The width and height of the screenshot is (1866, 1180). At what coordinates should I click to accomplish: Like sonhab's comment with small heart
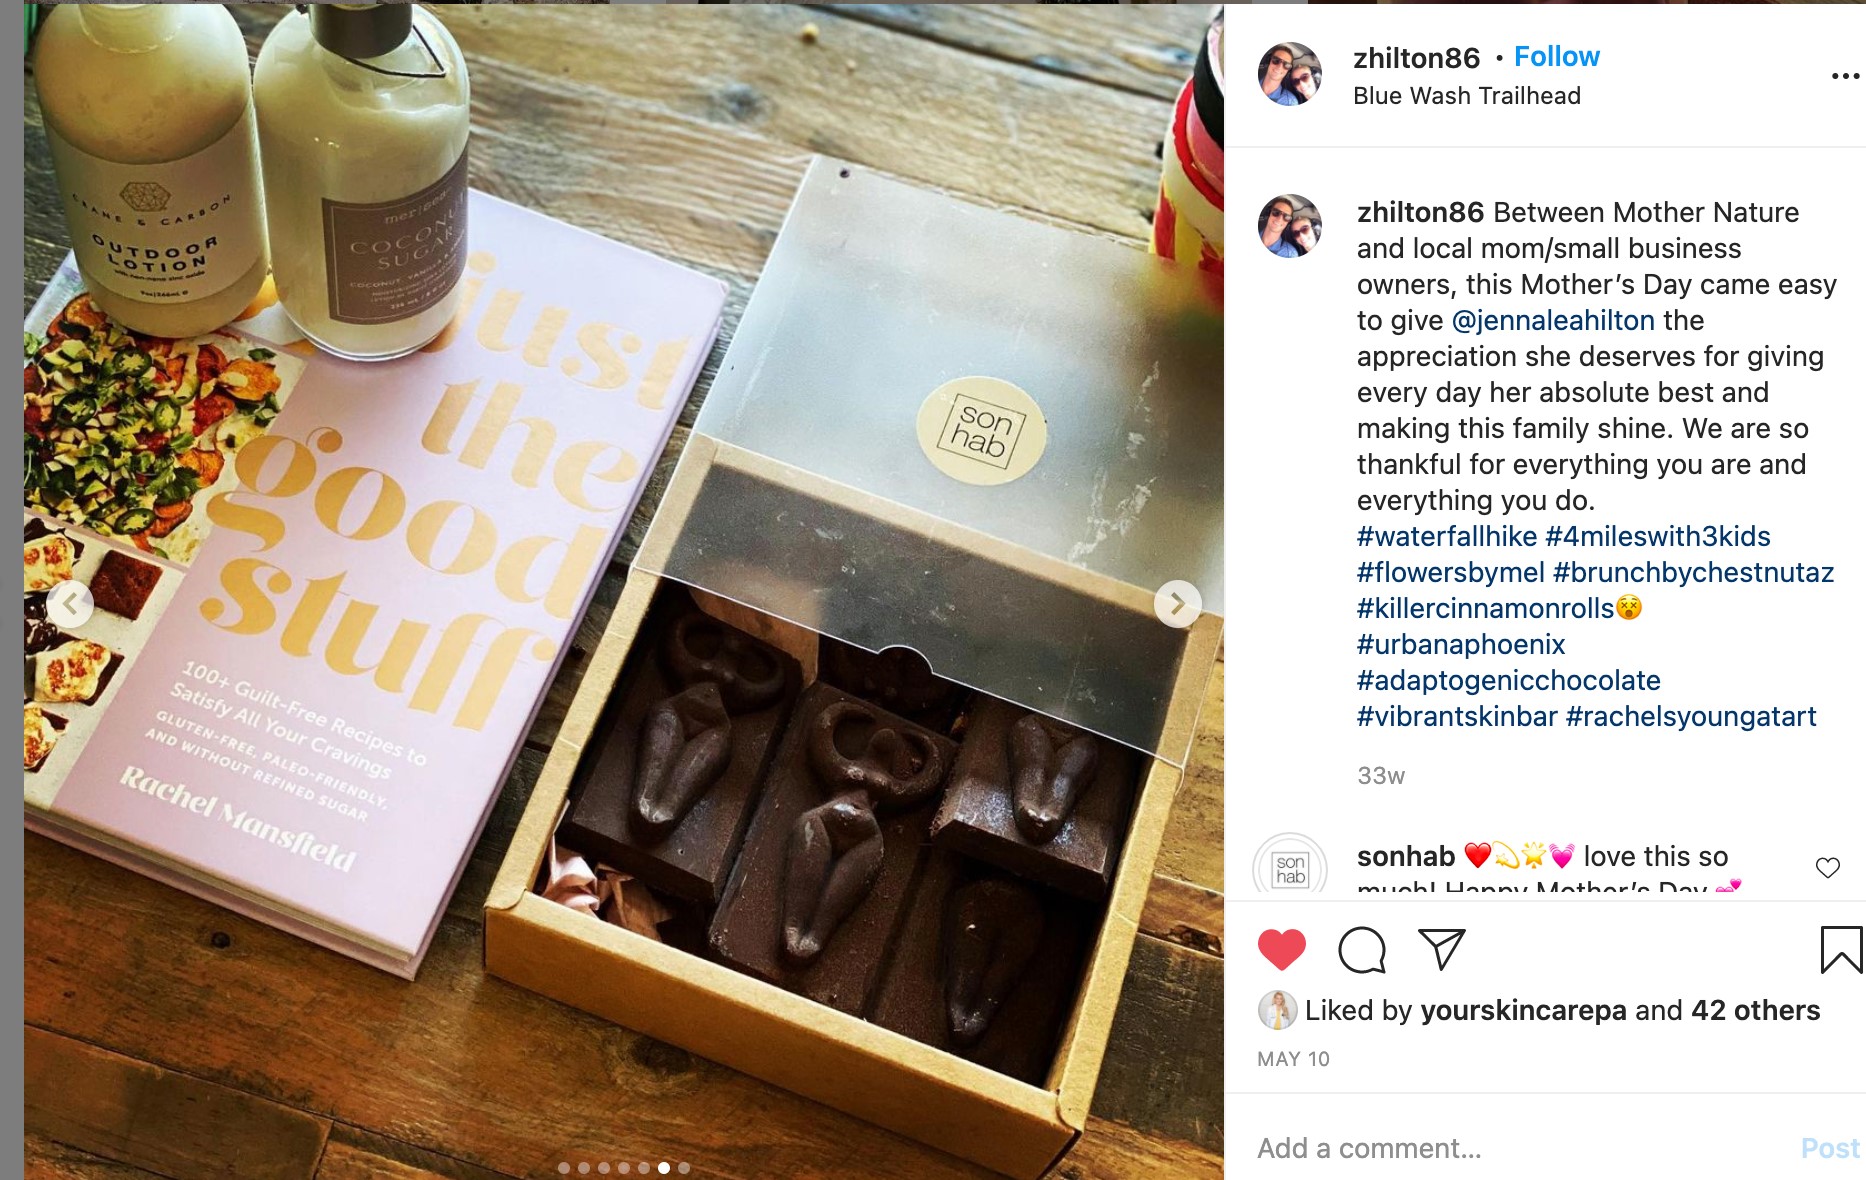(1828, 867)
